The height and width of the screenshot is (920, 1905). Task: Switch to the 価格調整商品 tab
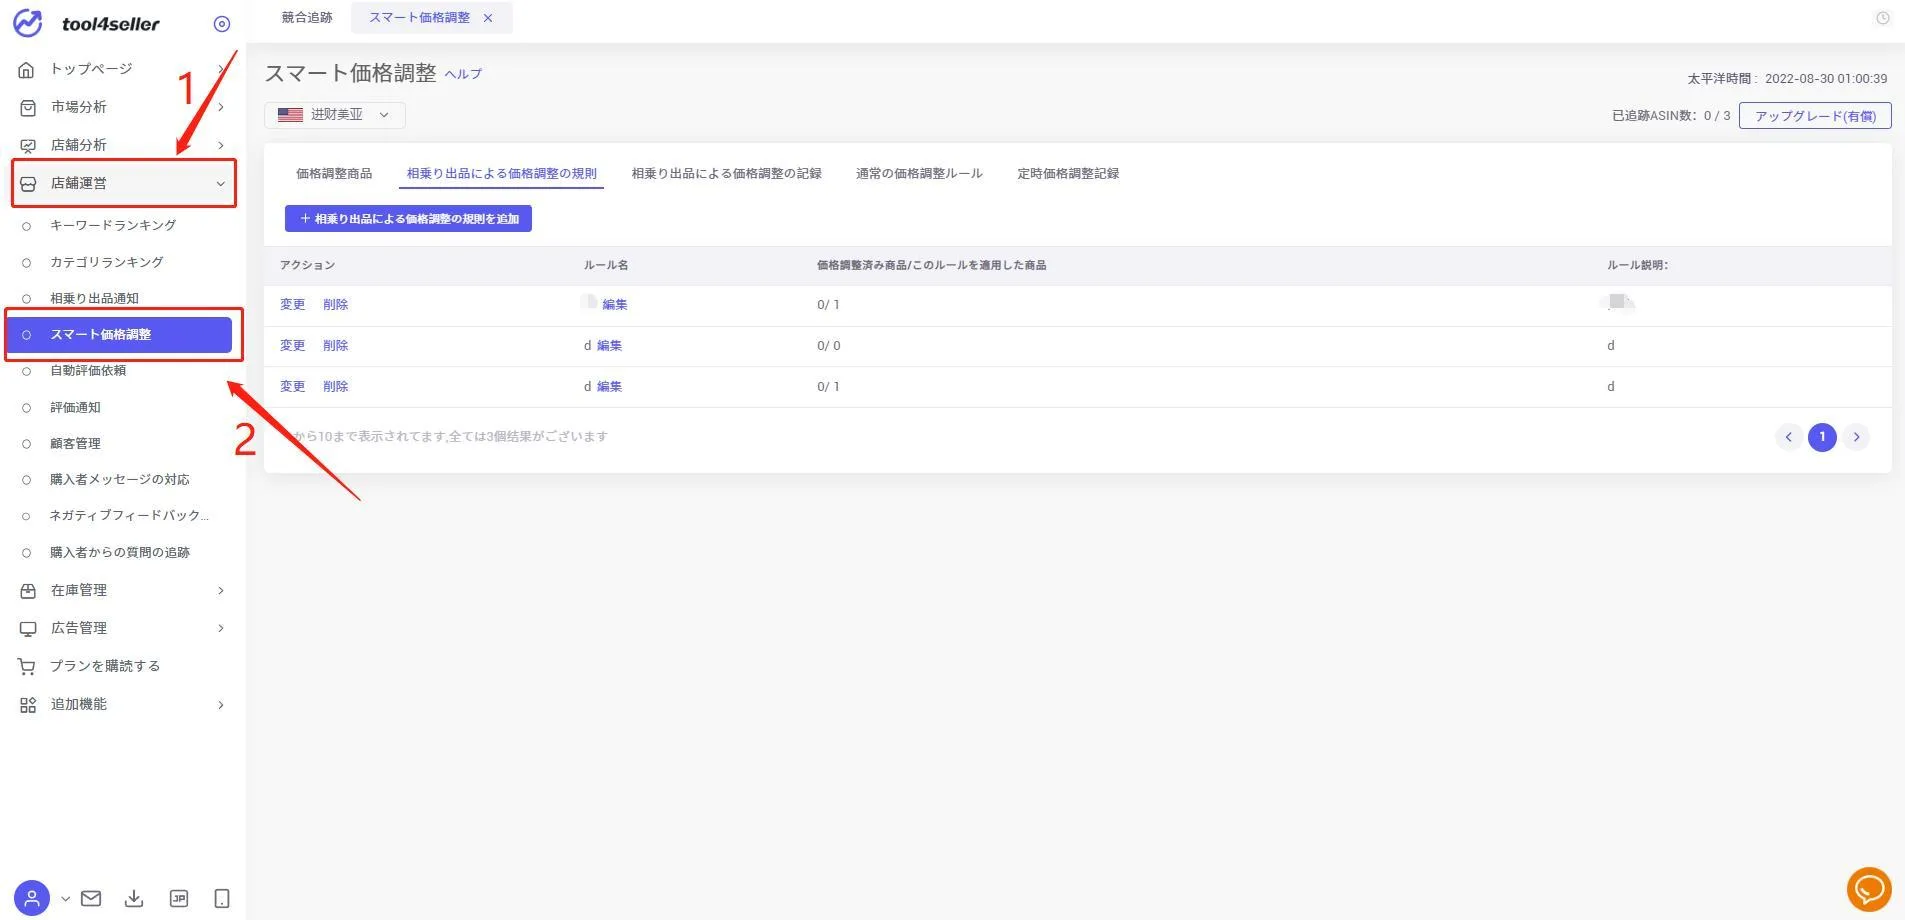334,173
